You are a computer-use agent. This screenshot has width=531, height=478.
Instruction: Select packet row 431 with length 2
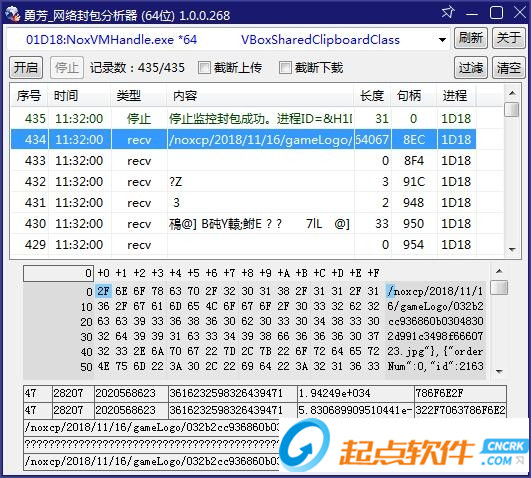coord(243,203)
